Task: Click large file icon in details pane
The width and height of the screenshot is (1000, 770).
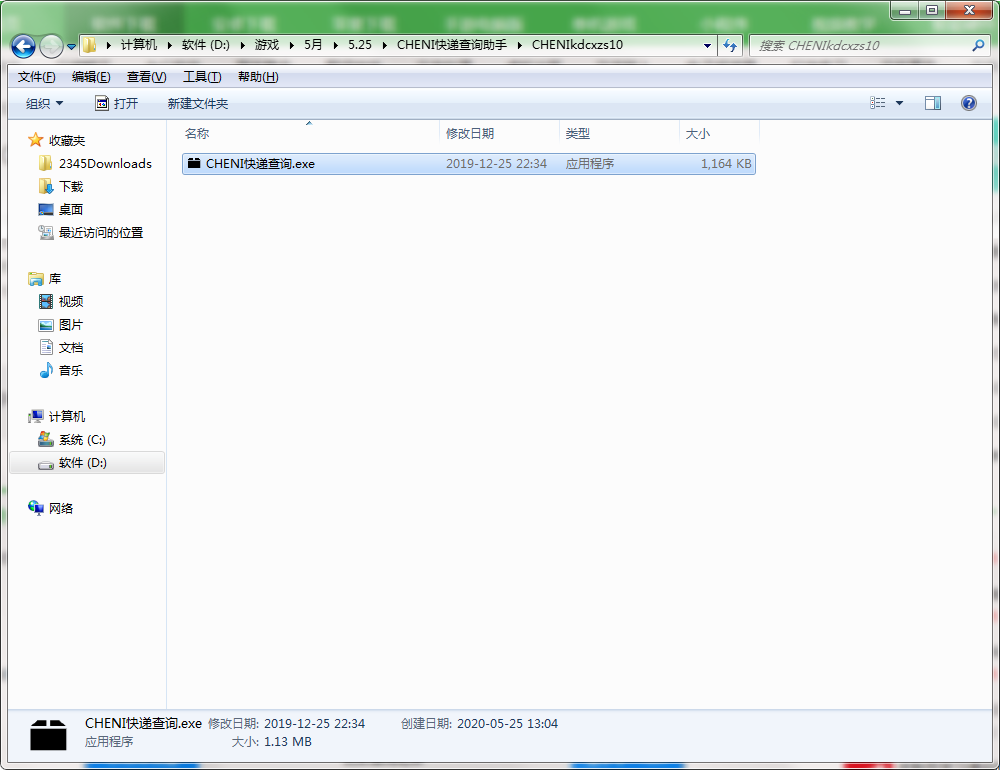Action: point(48,734)
